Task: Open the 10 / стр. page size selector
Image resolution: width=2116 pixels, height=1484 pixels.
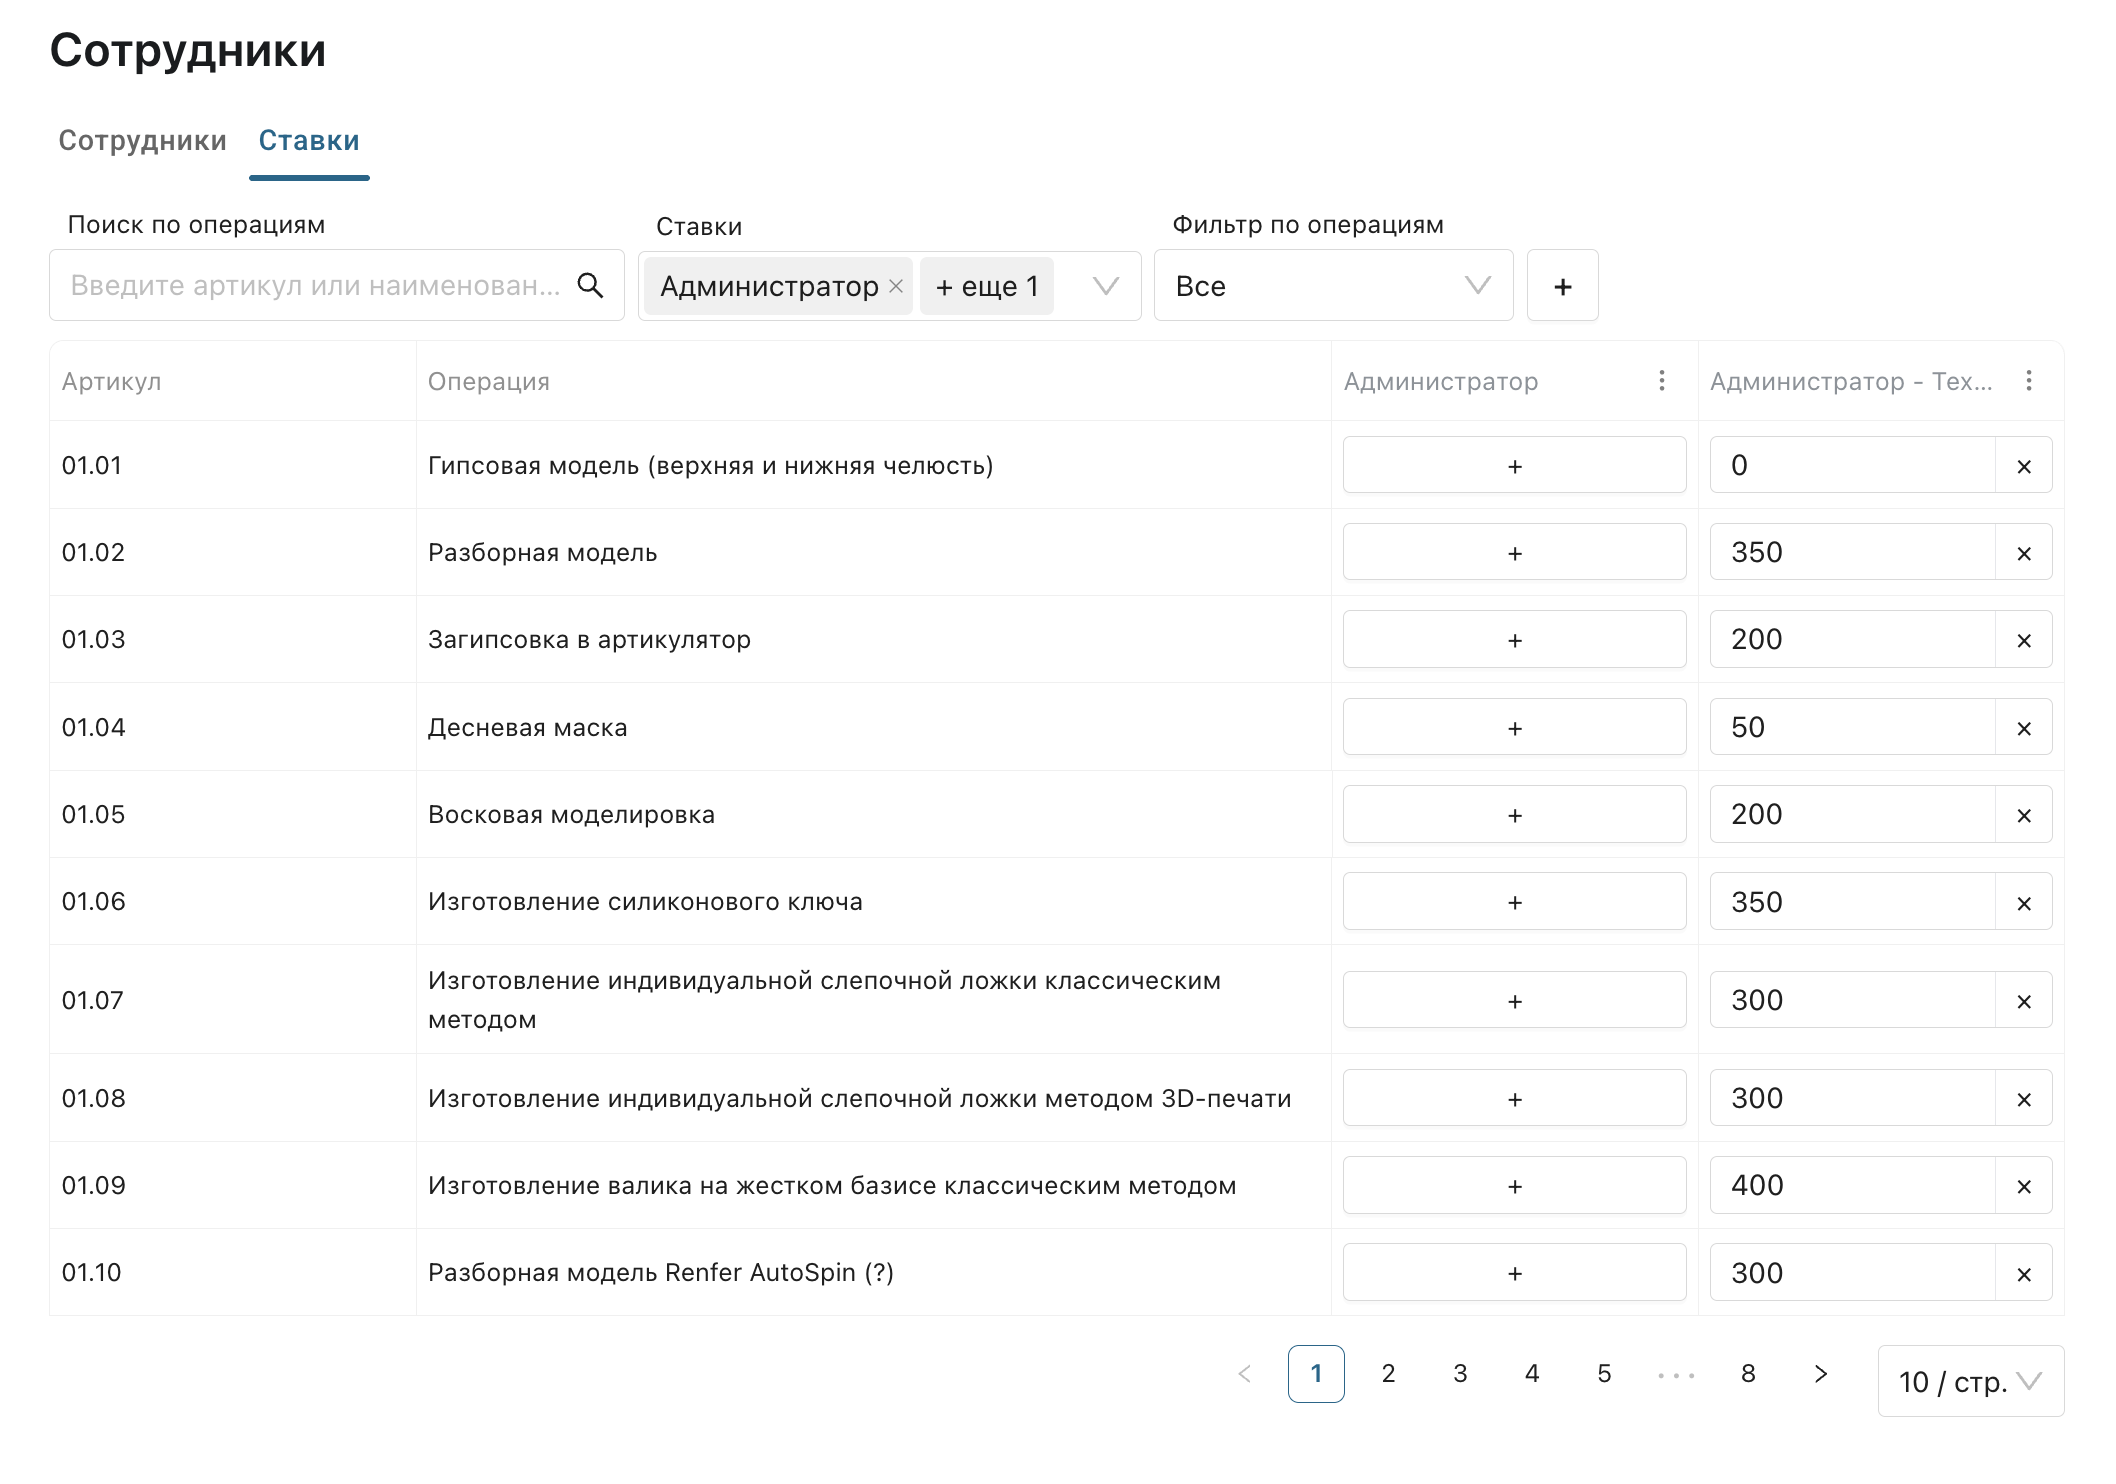Action: pyautogui.click(x=1969, y=1382)
